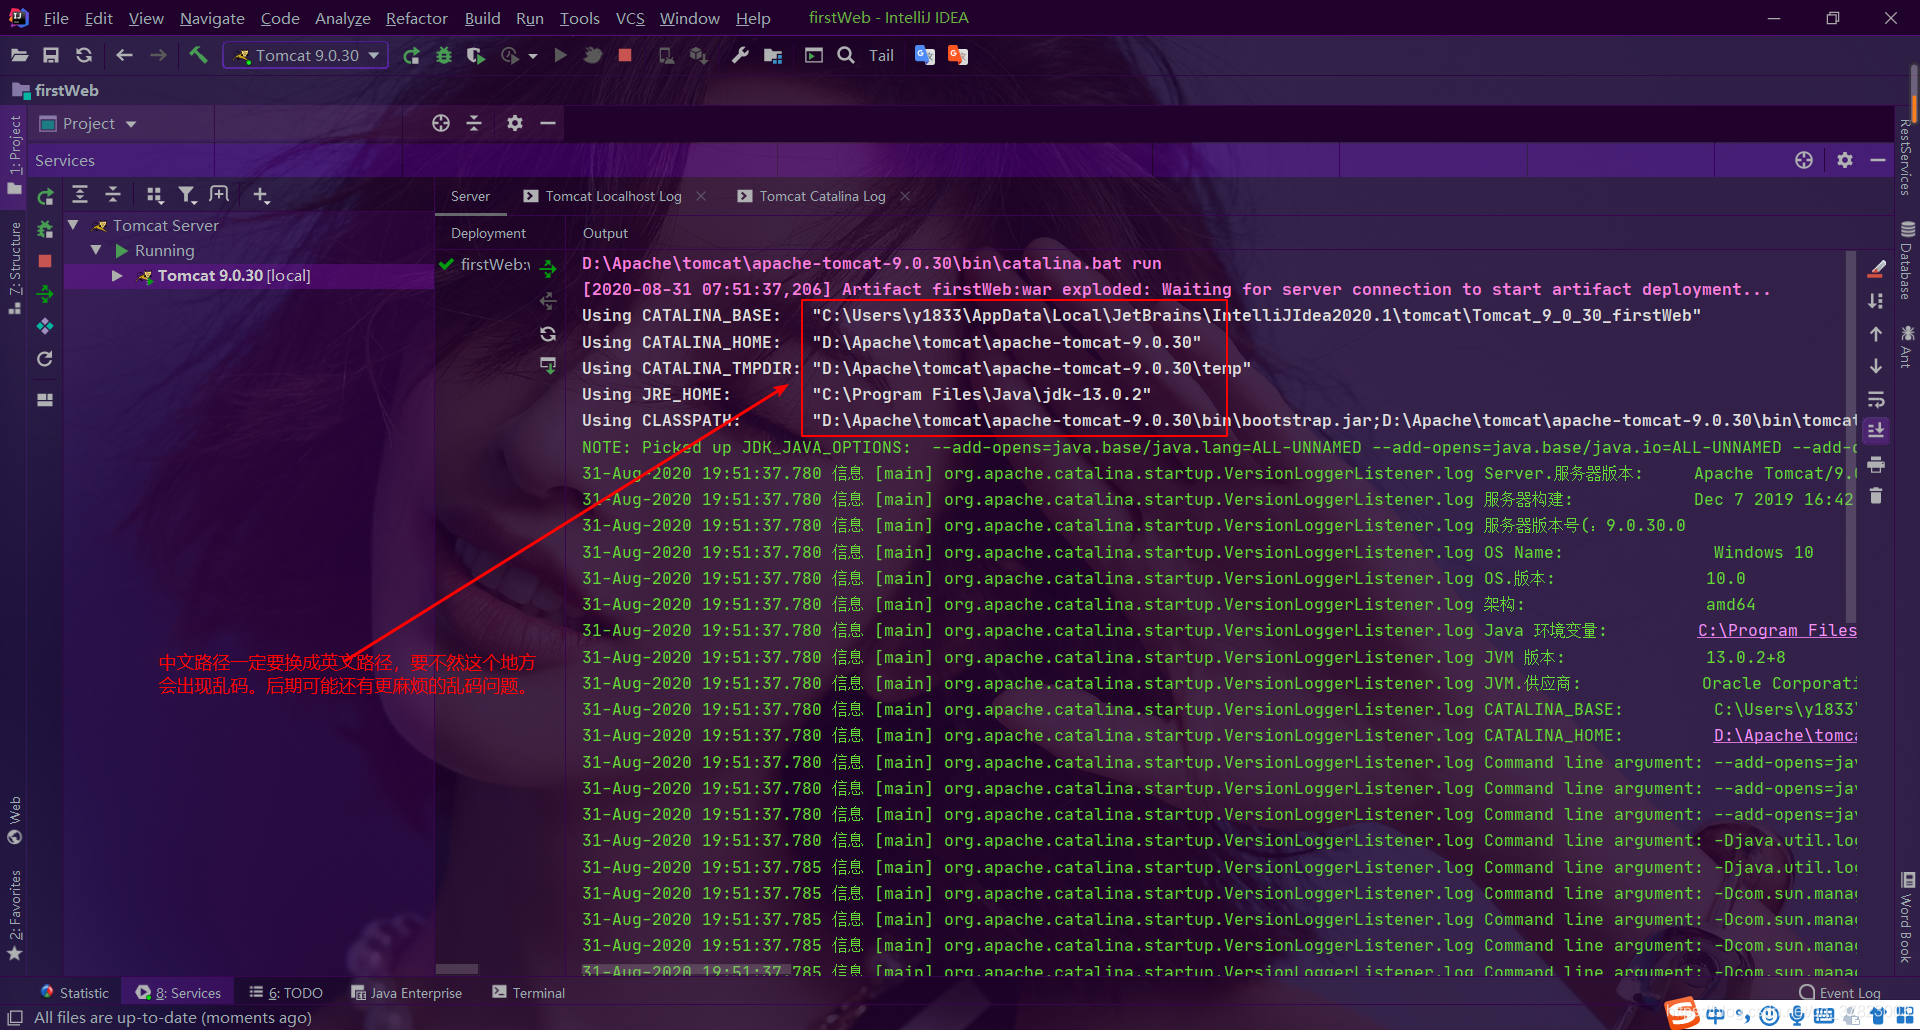Image resolution: width=1920 pixels, height=1030 pixels.
Task: Collapse all in Project panel header
Action: click(x=475, y=123)
